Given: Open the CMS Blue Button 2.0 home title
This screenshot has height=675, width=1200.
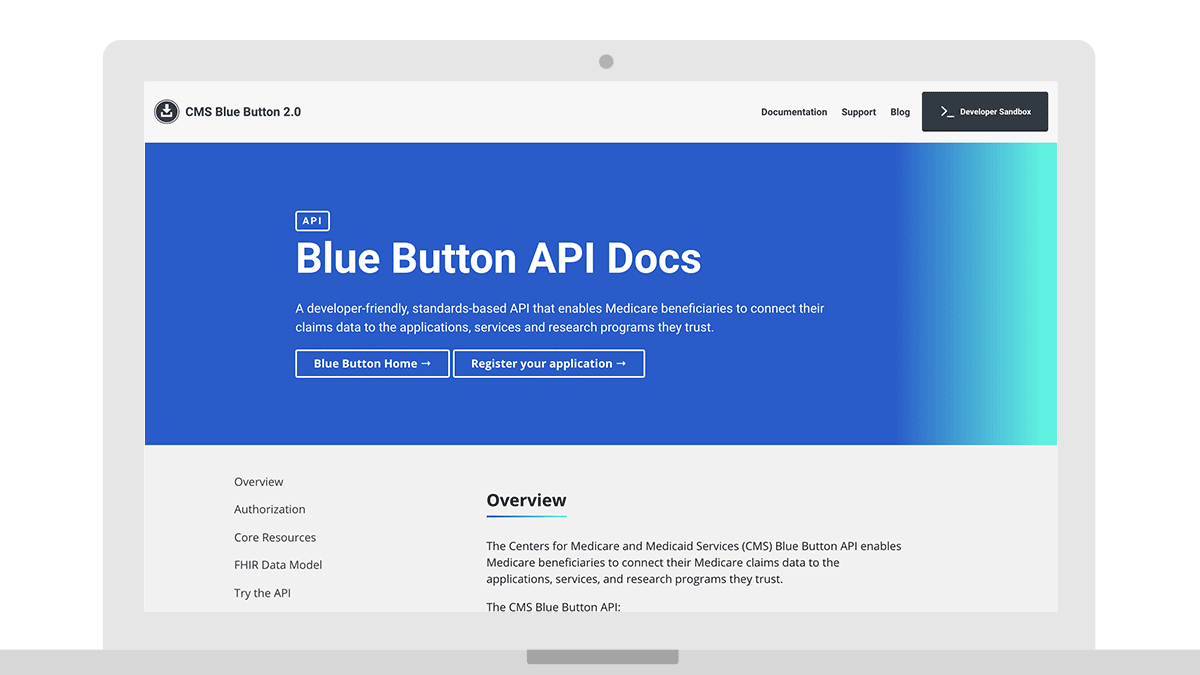Looking at the screenshot, I should (243, 112).
